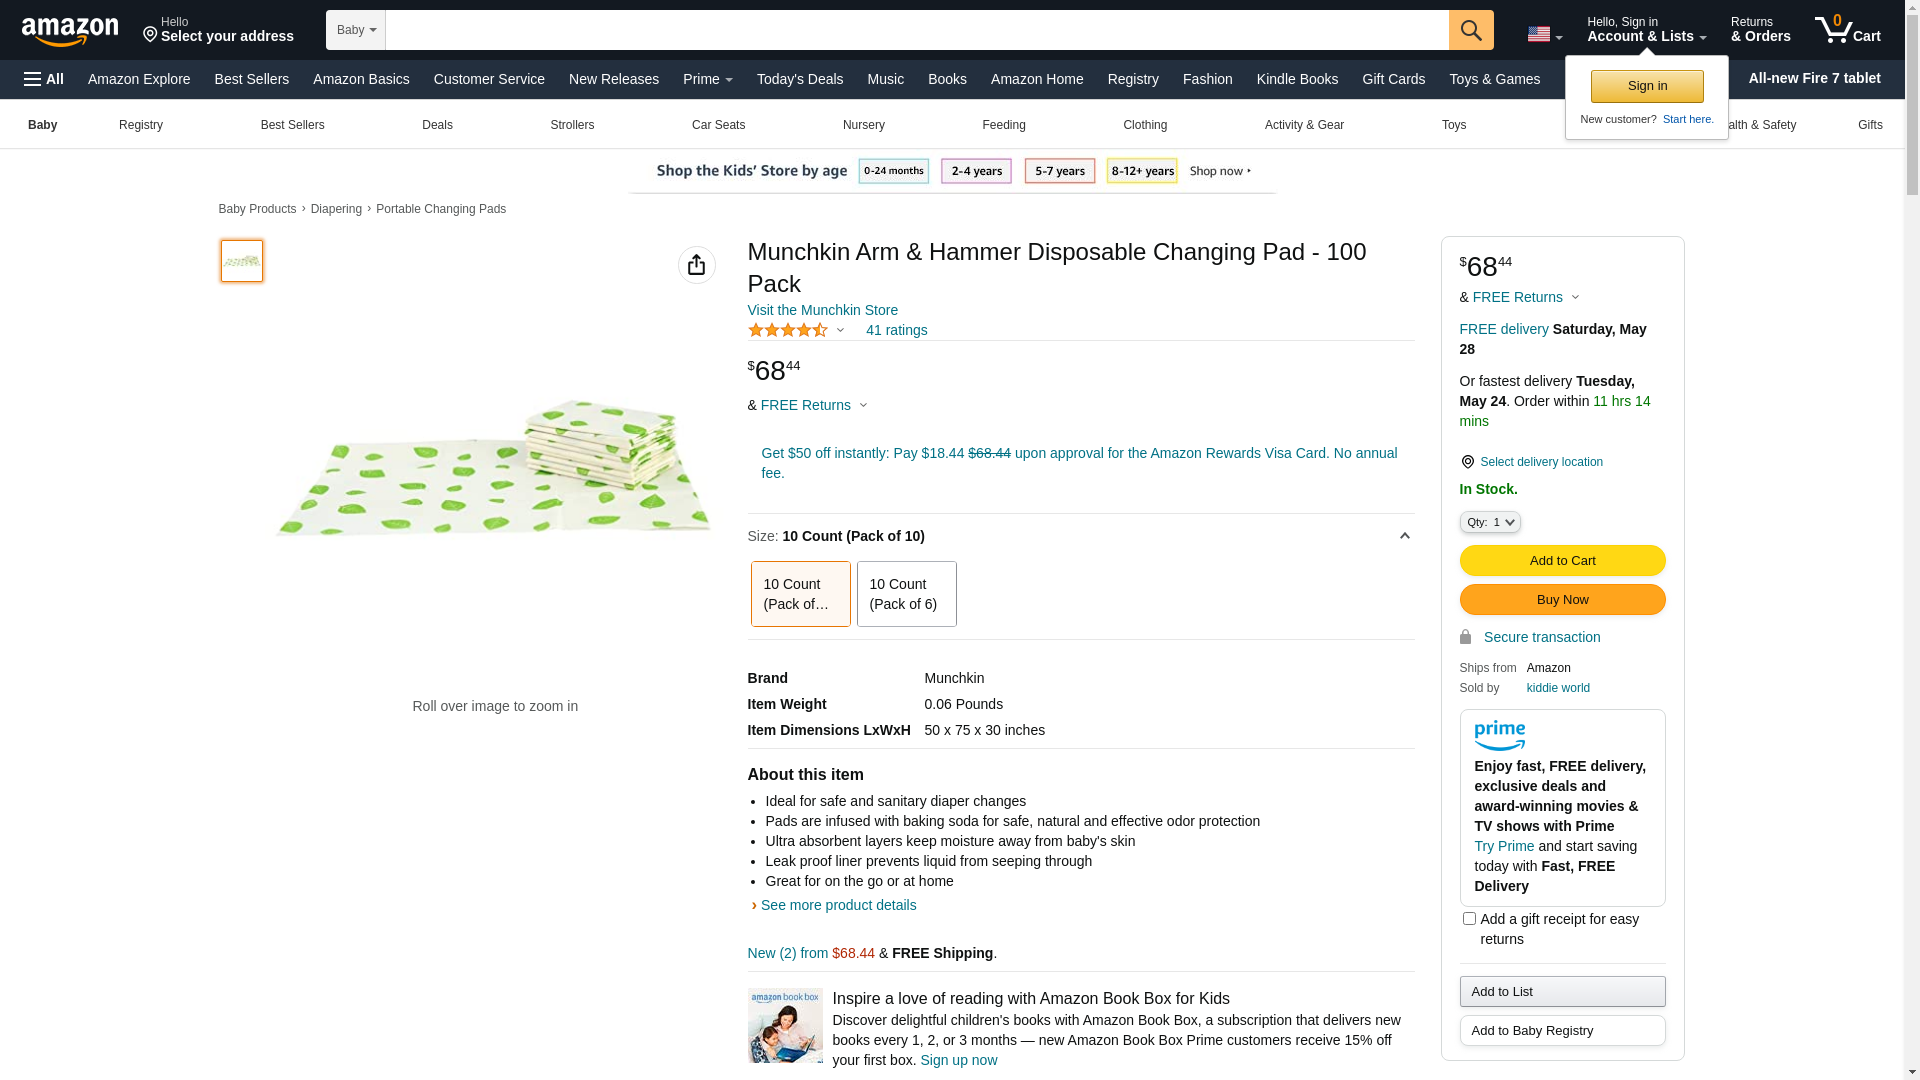Image resolution: width=1920 pixels, height=1080 pixels.
Task: Click the star rating icon
Action: (x=788, y=330)
